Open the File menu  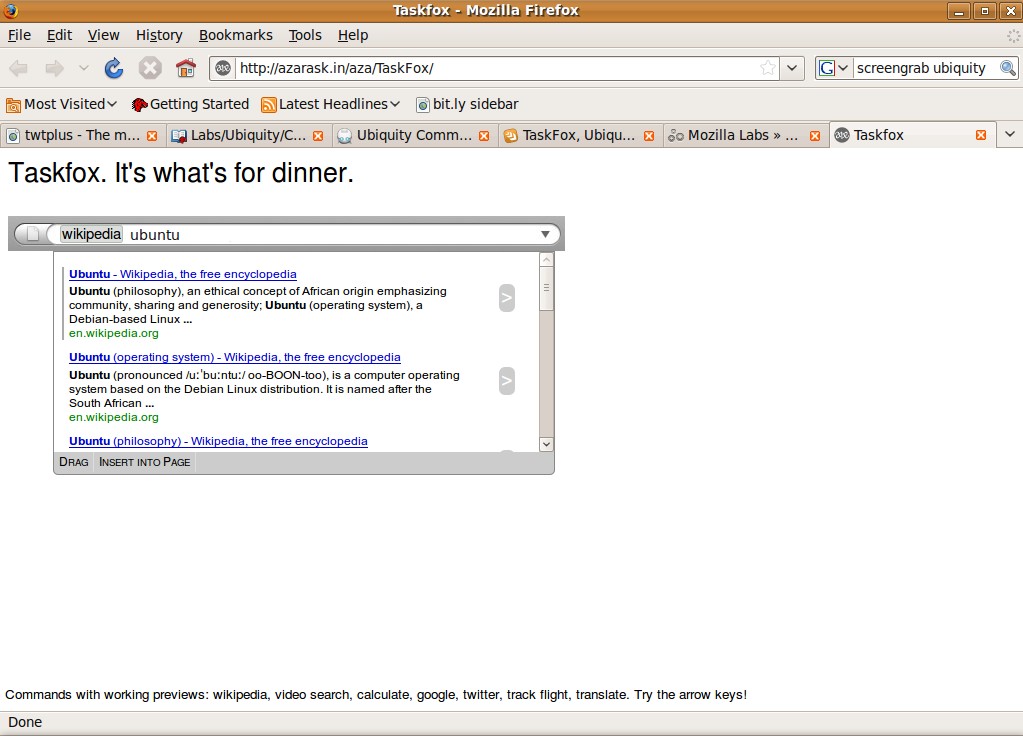[20, 35]
